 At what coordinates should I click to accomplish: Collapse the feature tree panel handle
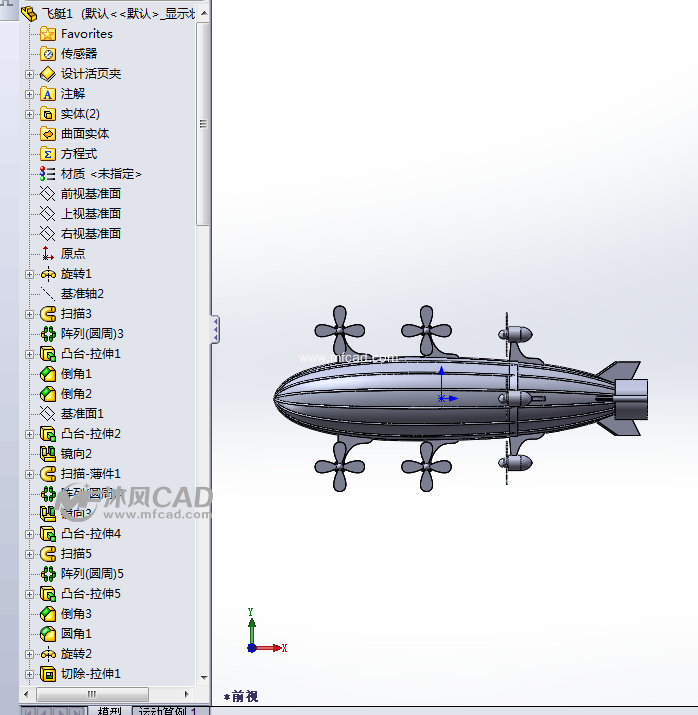pos(215,329)
